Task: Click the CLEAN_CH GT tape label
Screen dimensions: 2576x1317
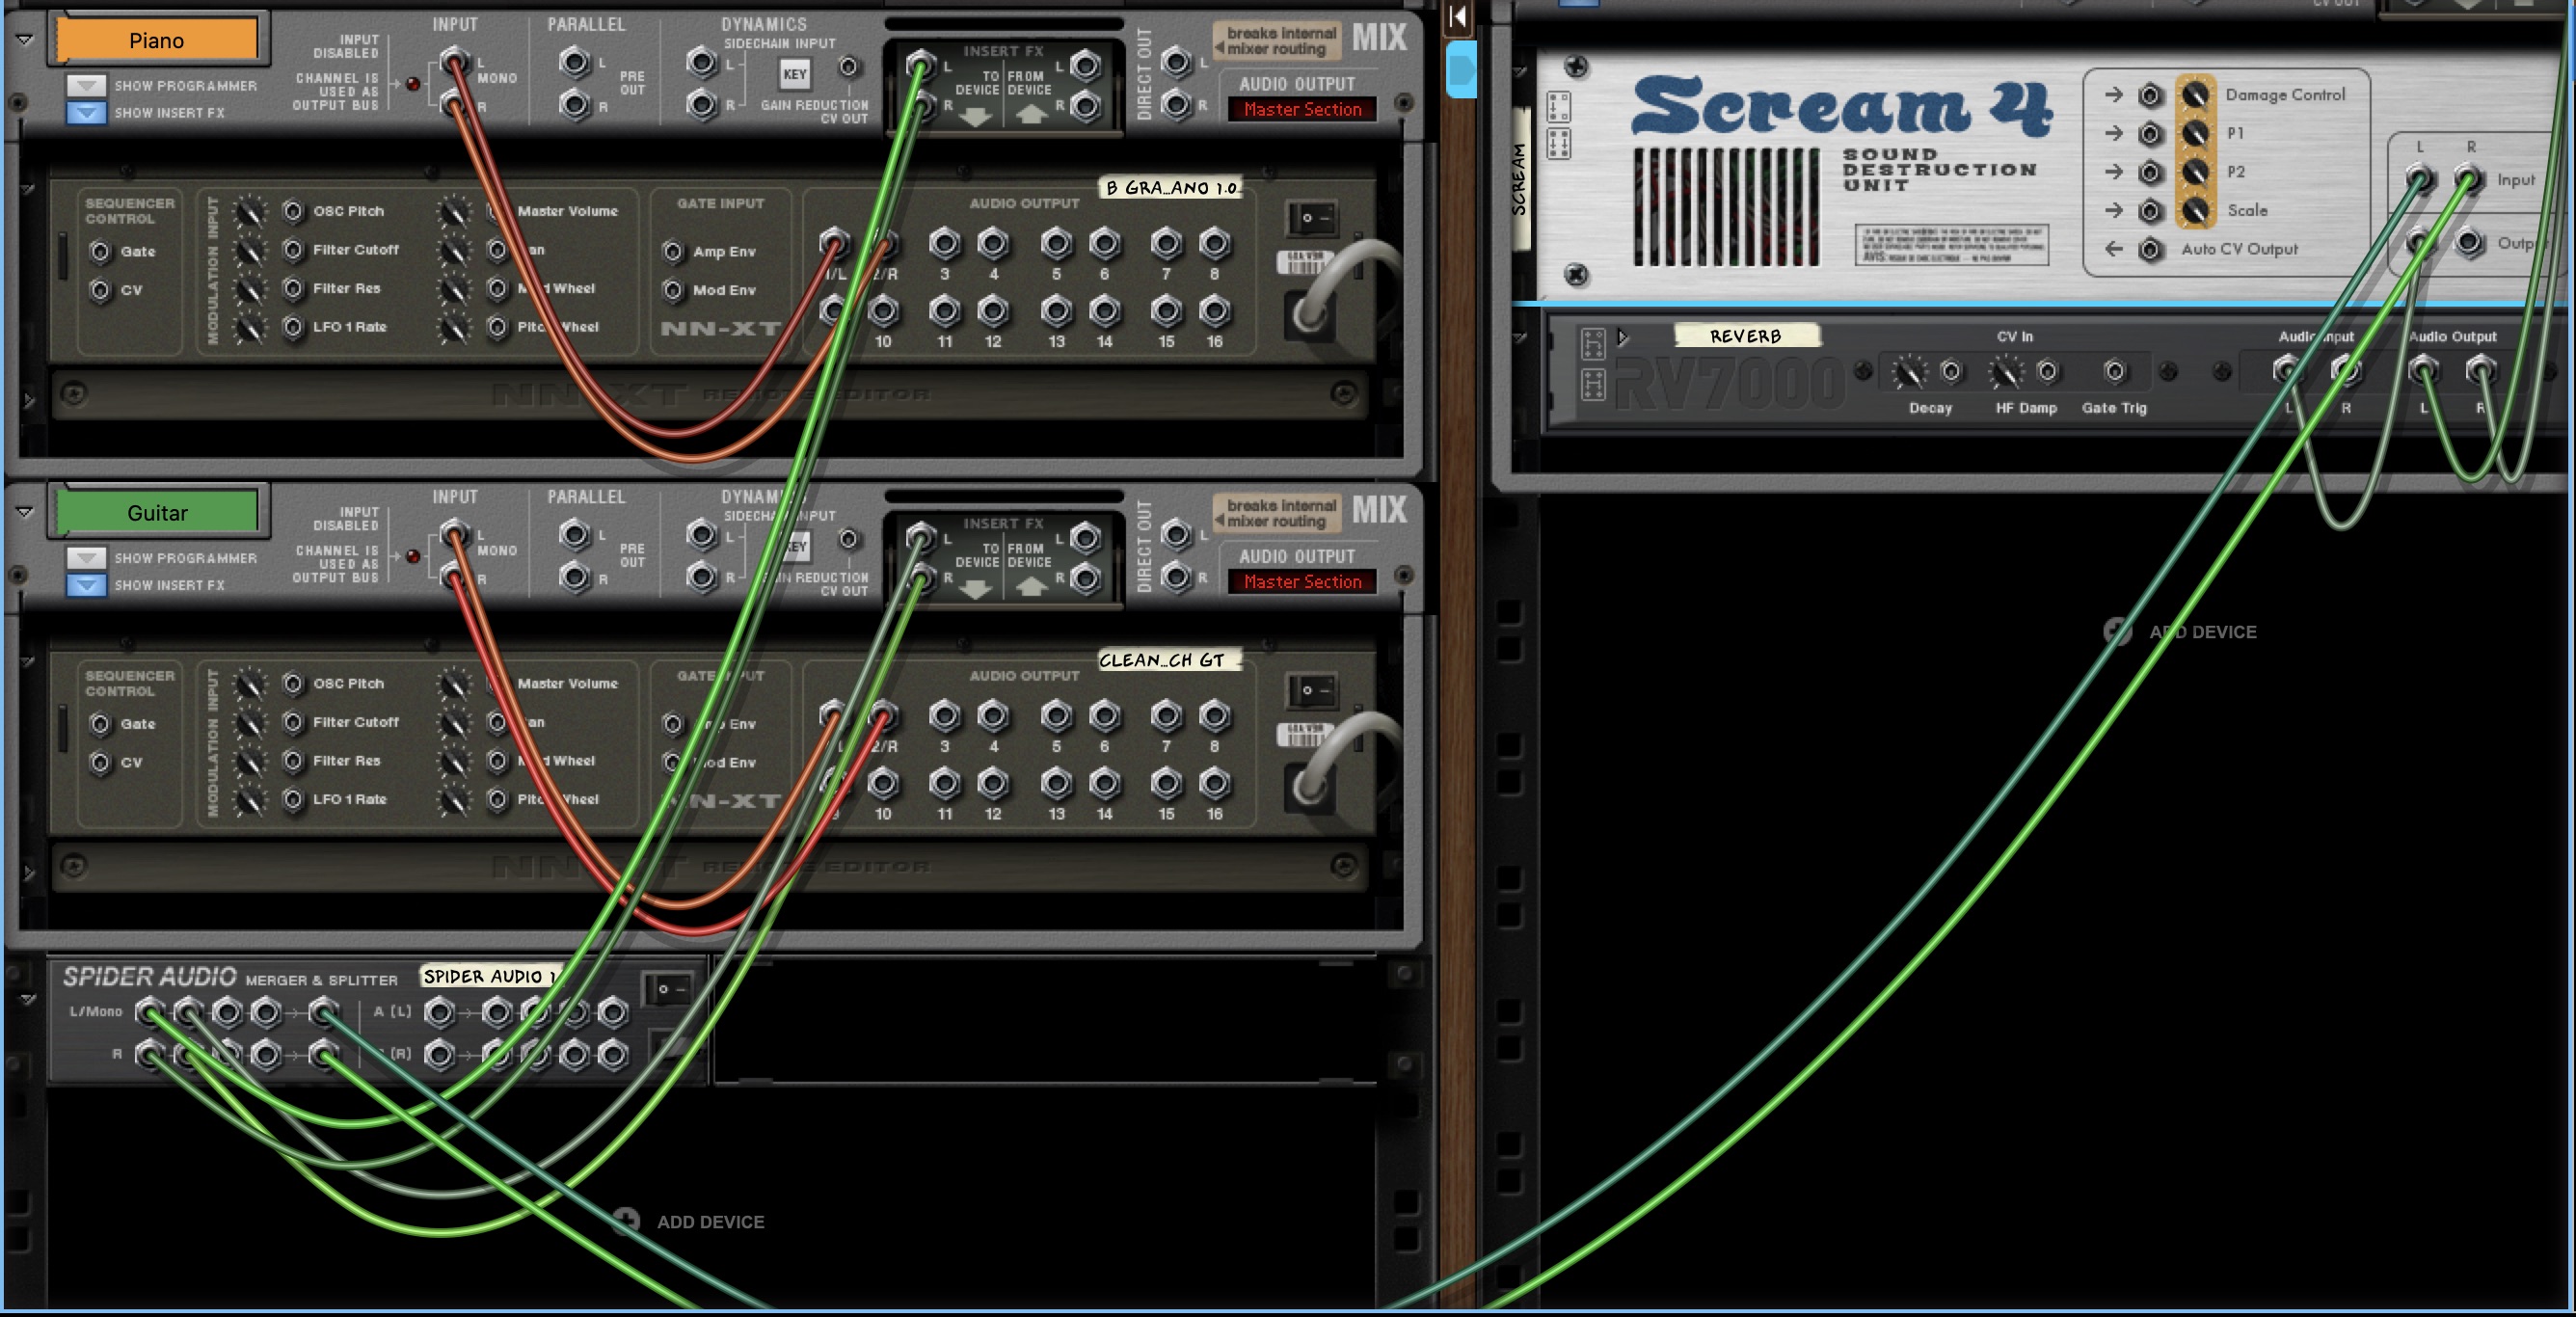Action: (1168, 660)
